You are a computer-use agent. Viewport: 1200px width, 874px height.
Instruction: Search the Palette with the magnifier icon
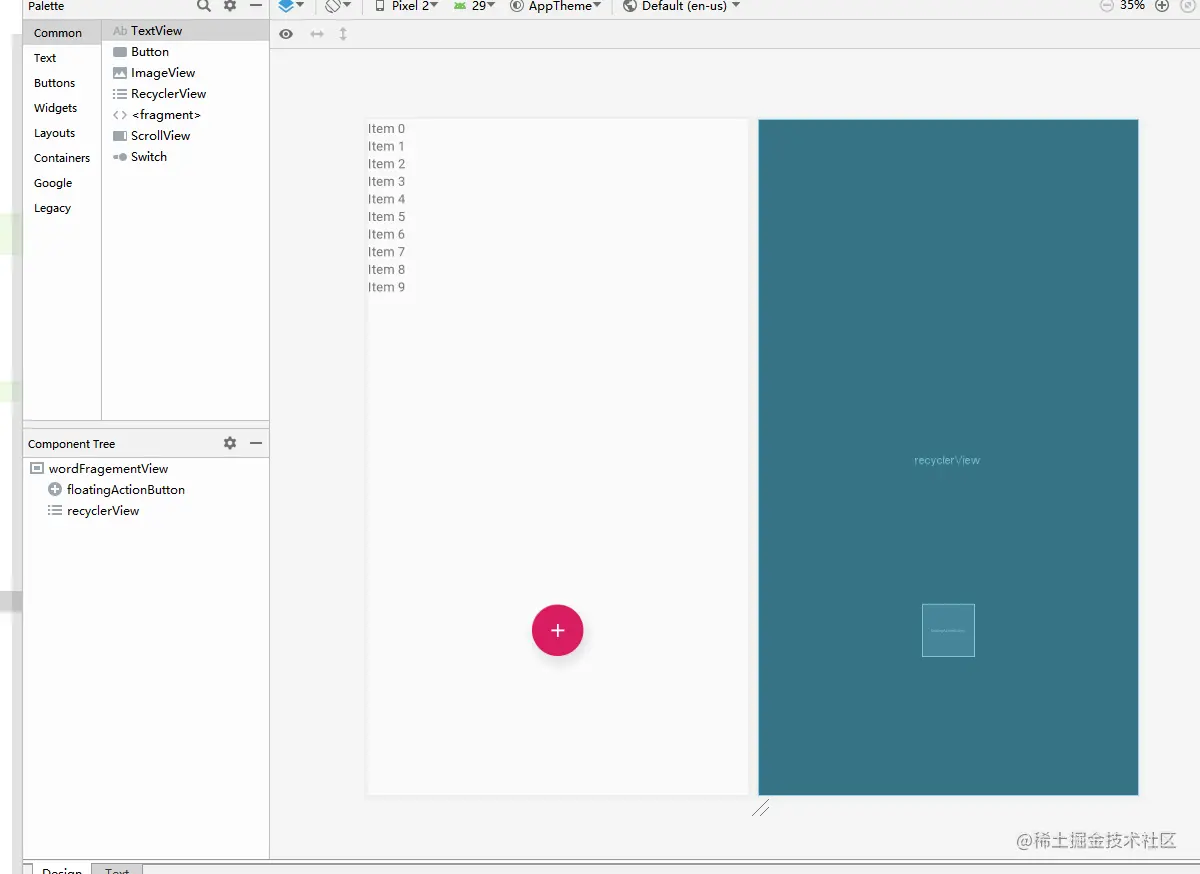click(x=204, y=6)
